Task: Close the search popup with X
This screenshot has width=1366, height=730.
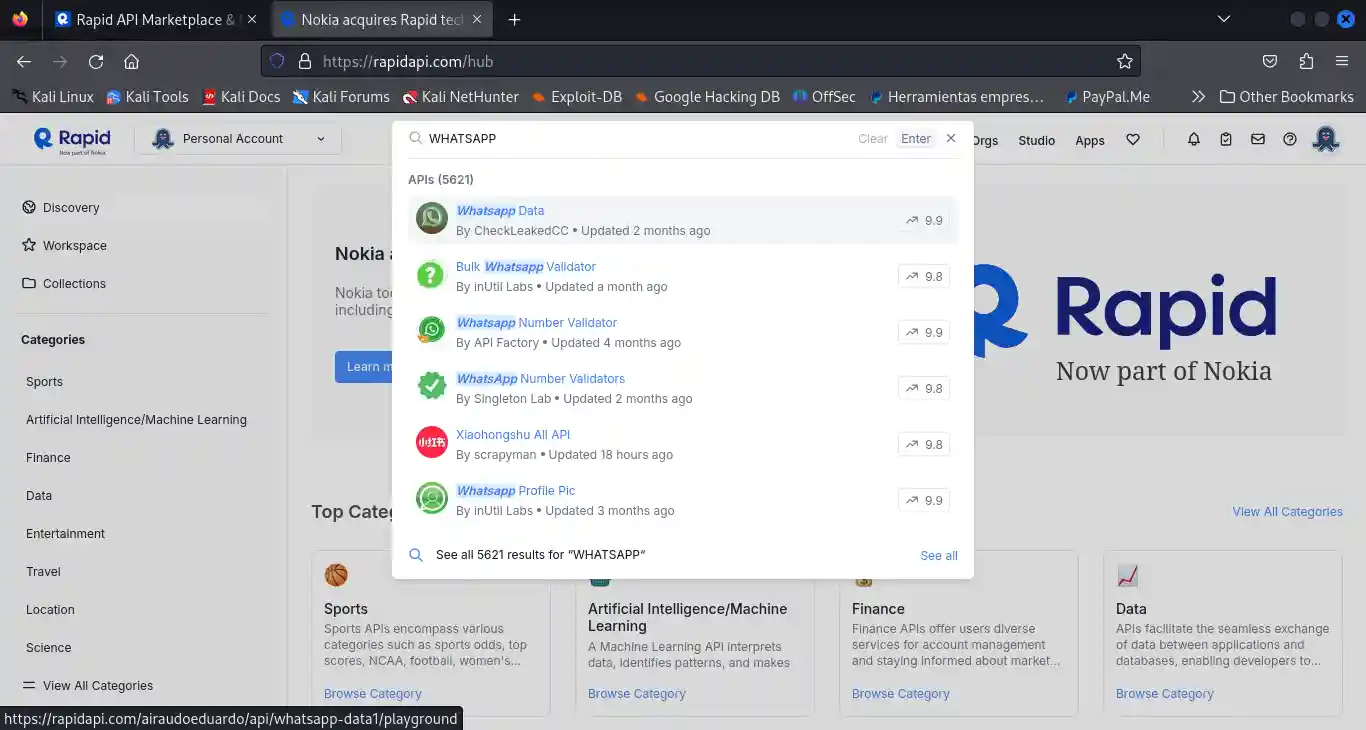Action: (951, 138)
